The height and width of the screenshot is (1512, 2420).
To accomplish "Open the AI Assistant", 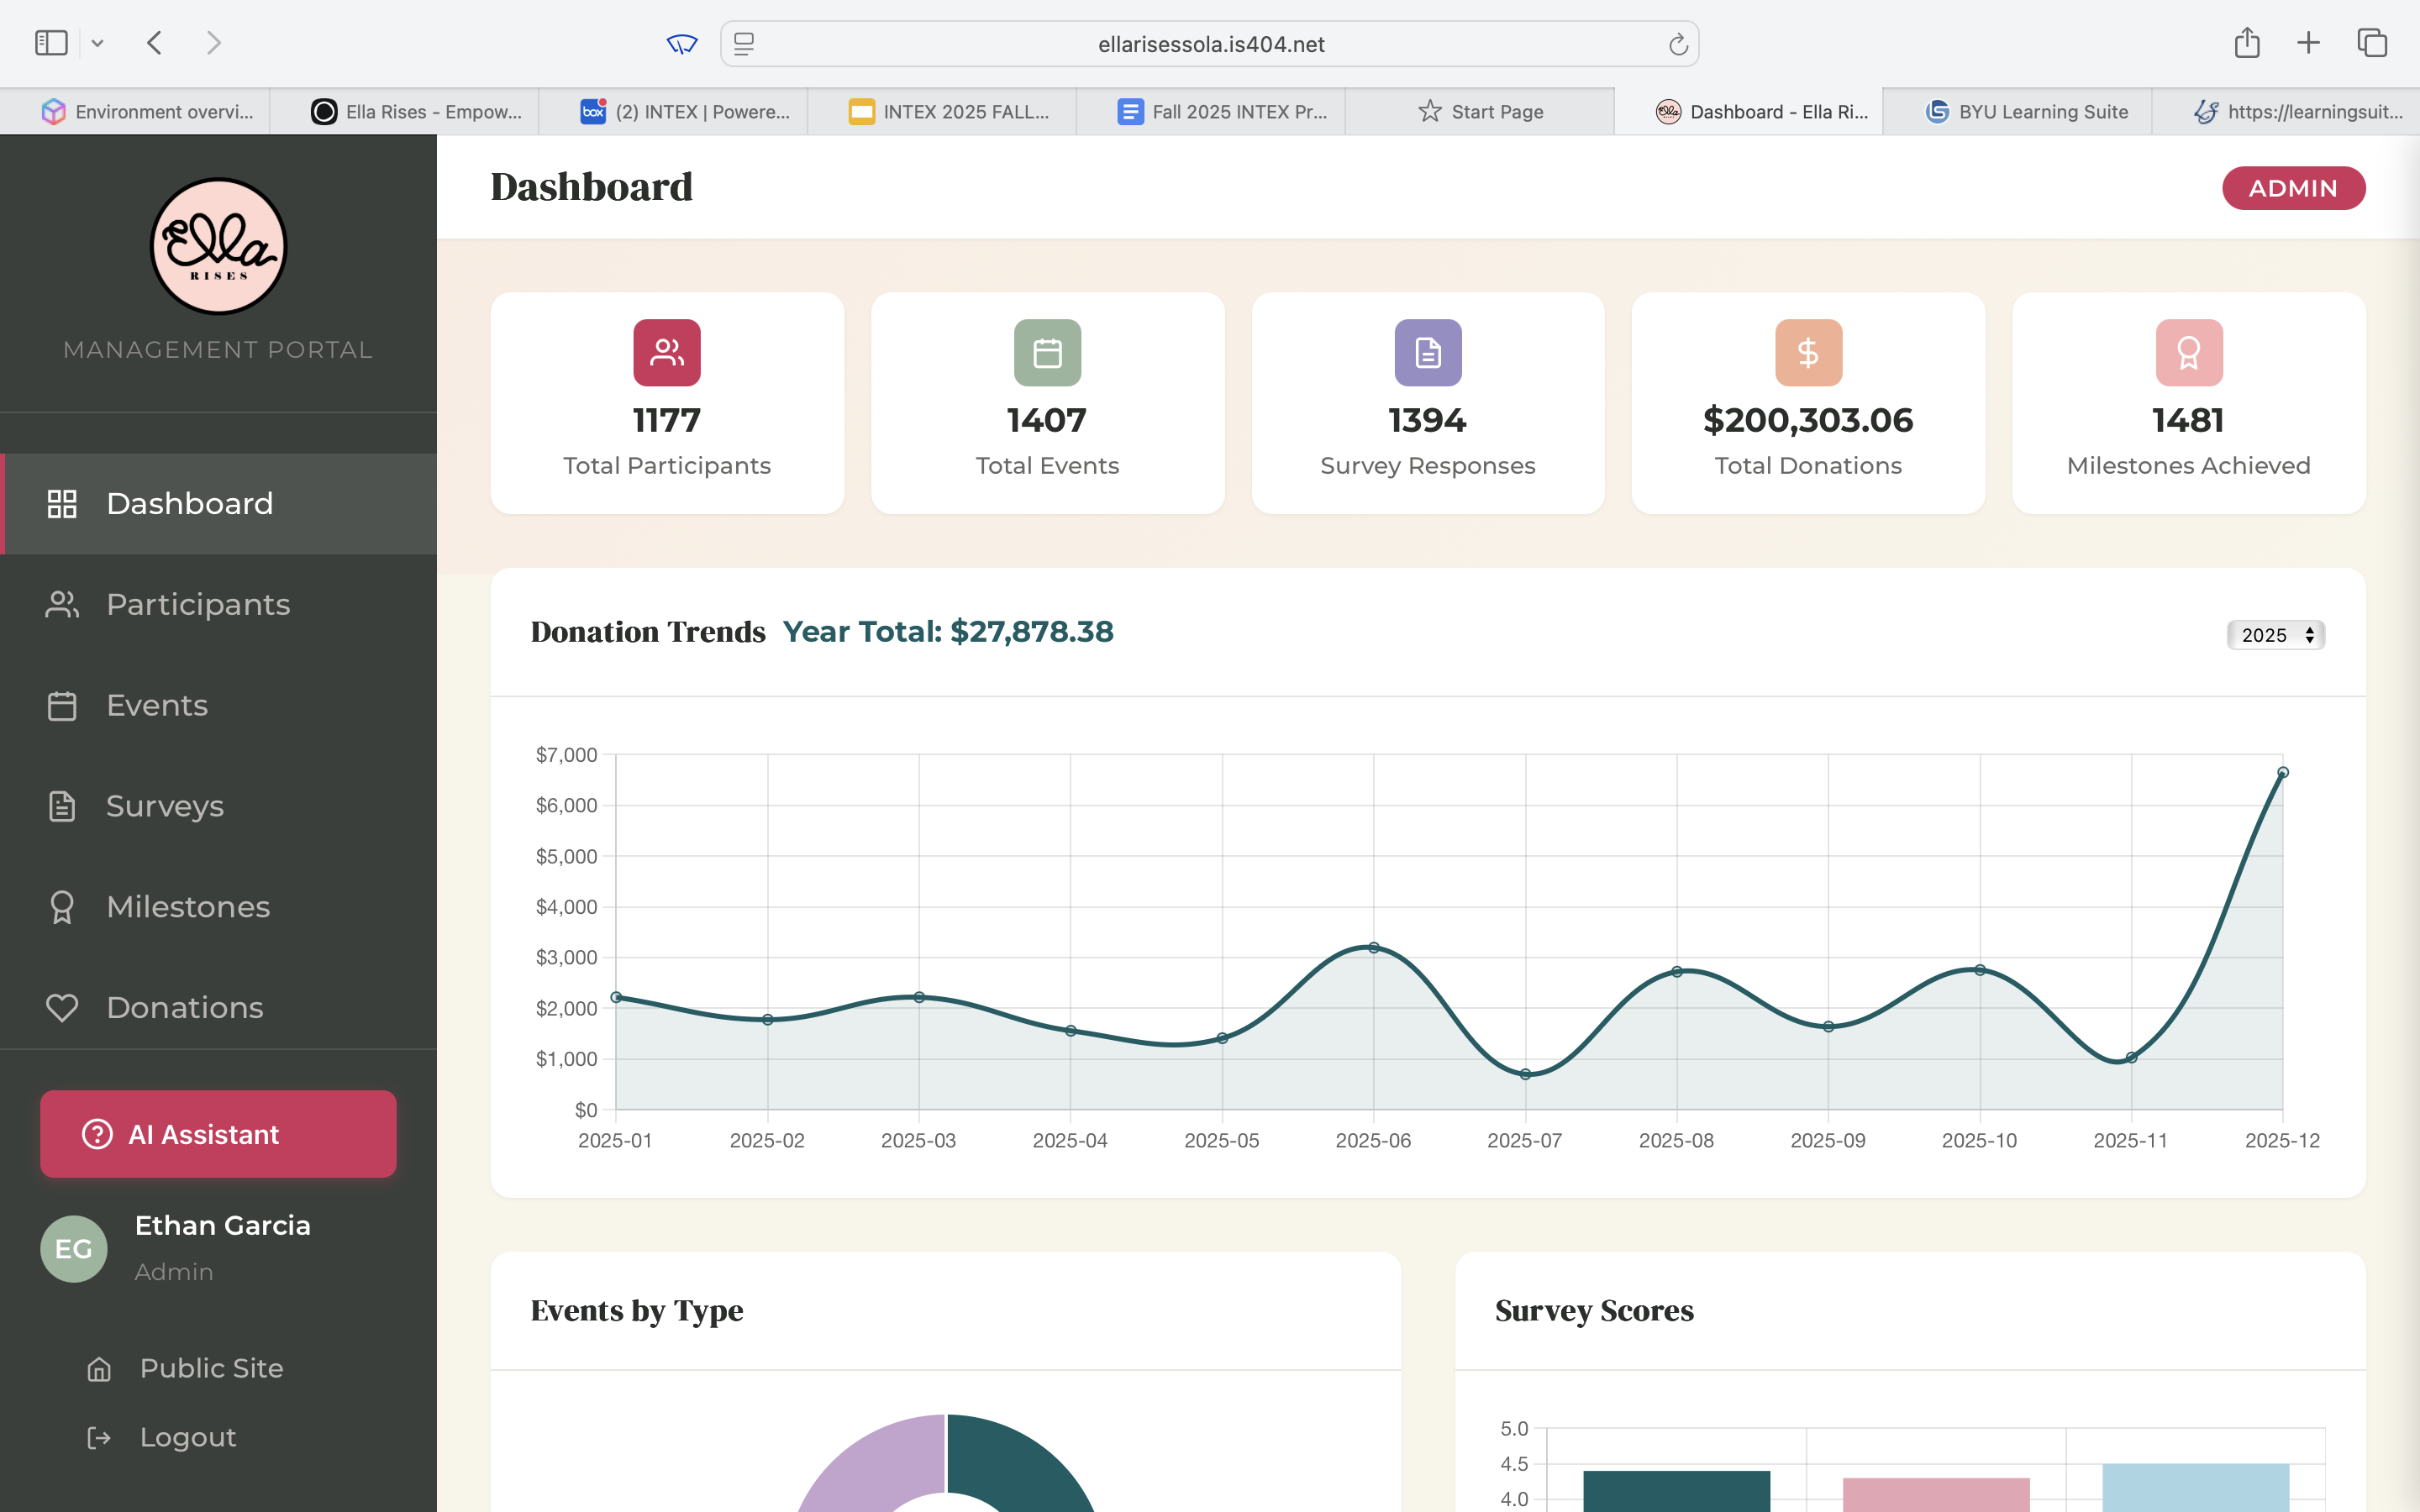I will click(217, 1134).
